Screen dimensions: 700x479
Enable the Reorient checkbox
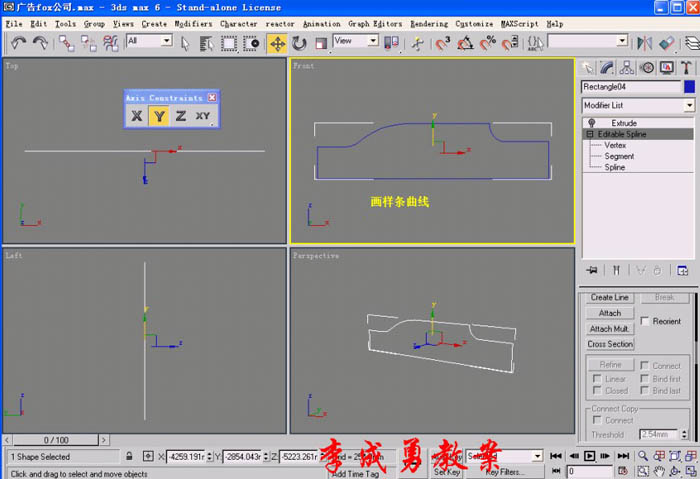645,321
